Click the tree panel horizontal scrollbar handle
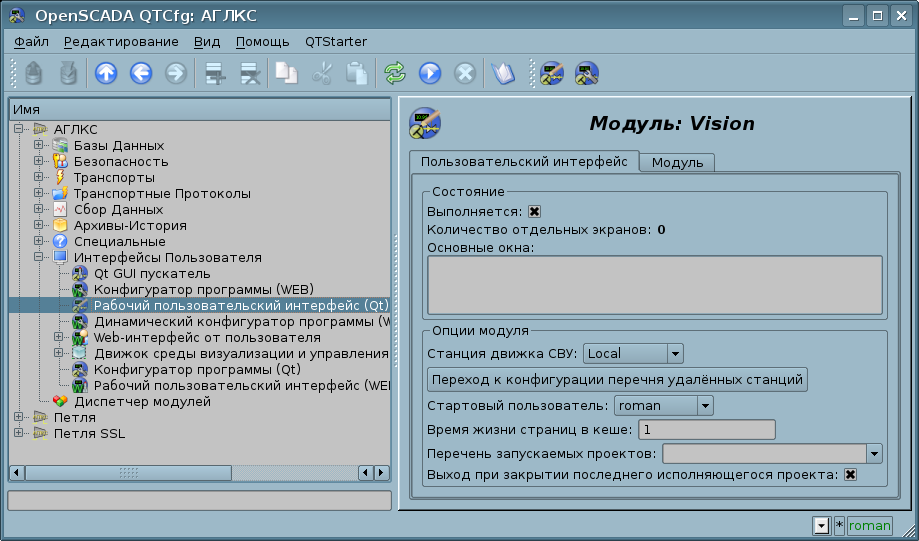Screen dimensions: 919x541 tap(128, 473)
